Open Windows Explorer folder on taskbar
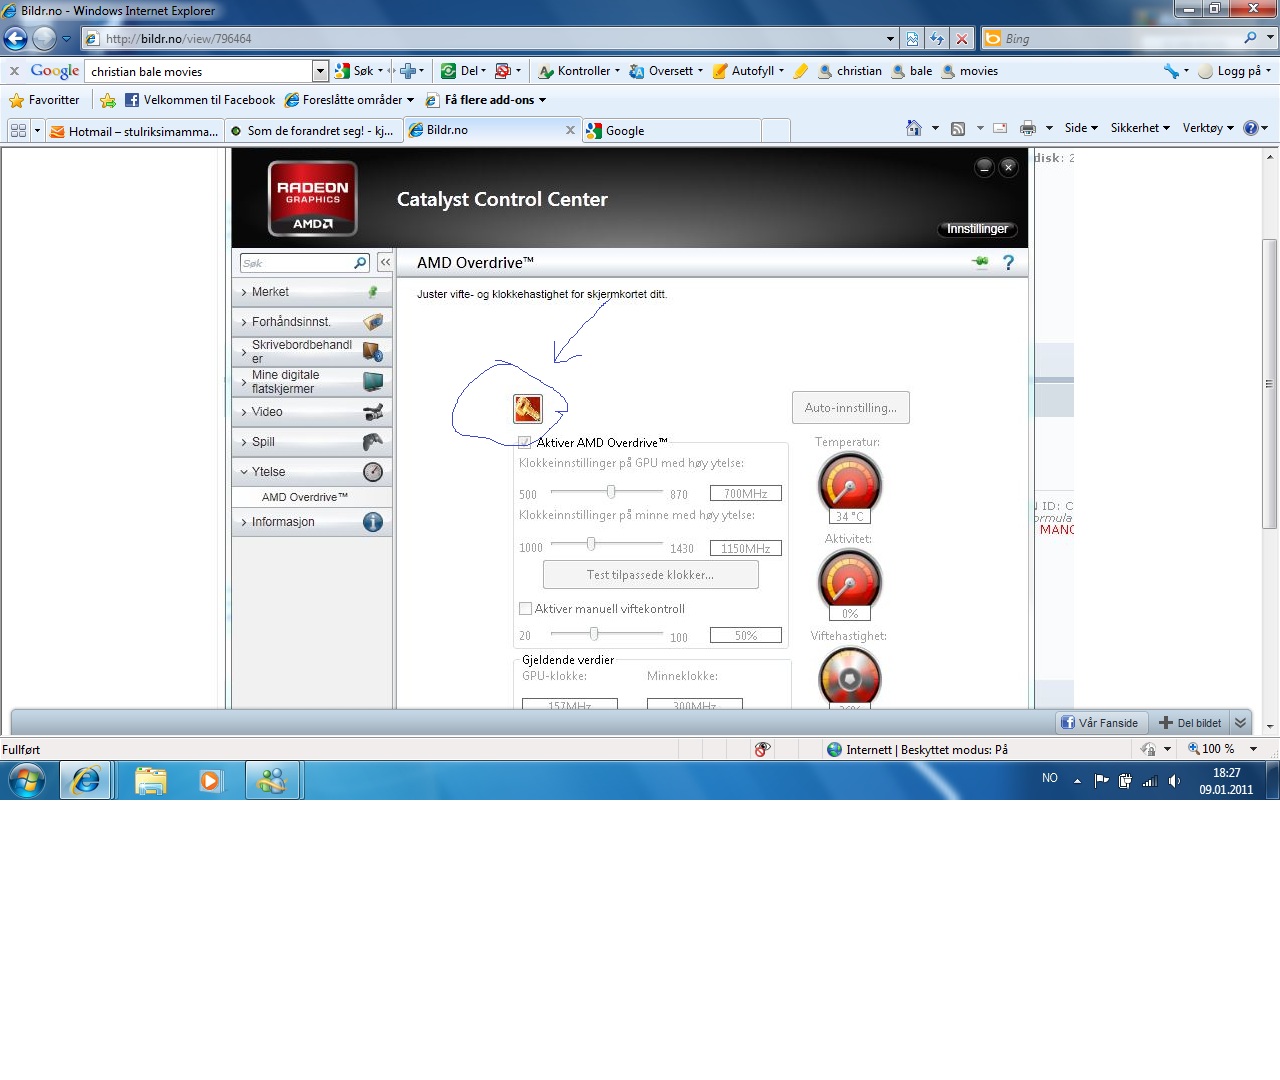Viewport: 1280px width, 1080px height. click(x=150, y=780)
